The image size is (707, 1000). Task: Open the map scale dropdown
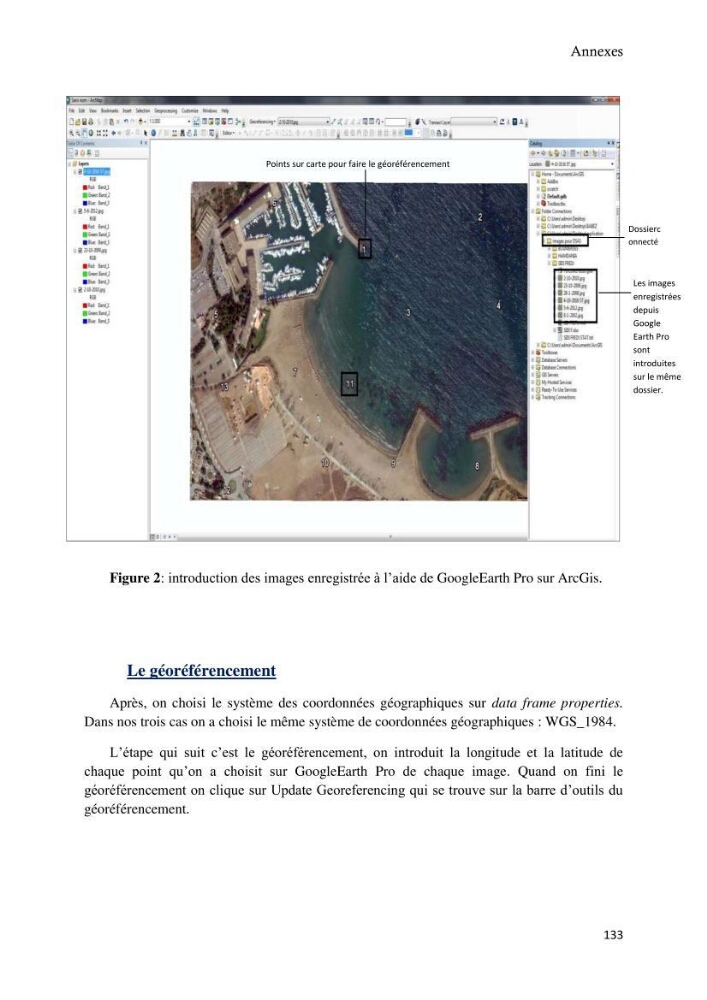click(189, 121)
